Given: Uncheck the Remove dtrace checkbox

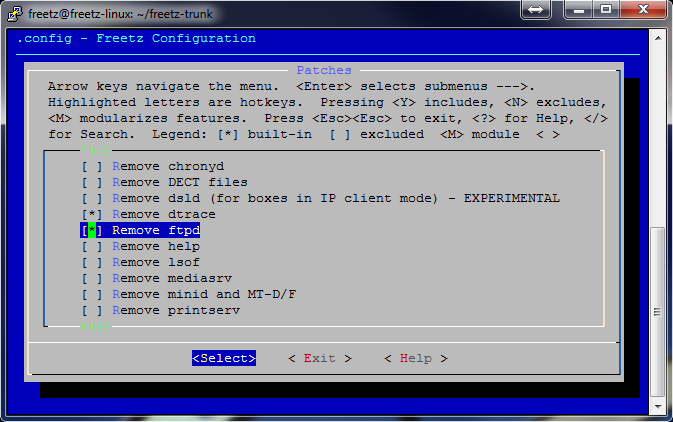Looking at the screenshot, I should tap(92, 215).
